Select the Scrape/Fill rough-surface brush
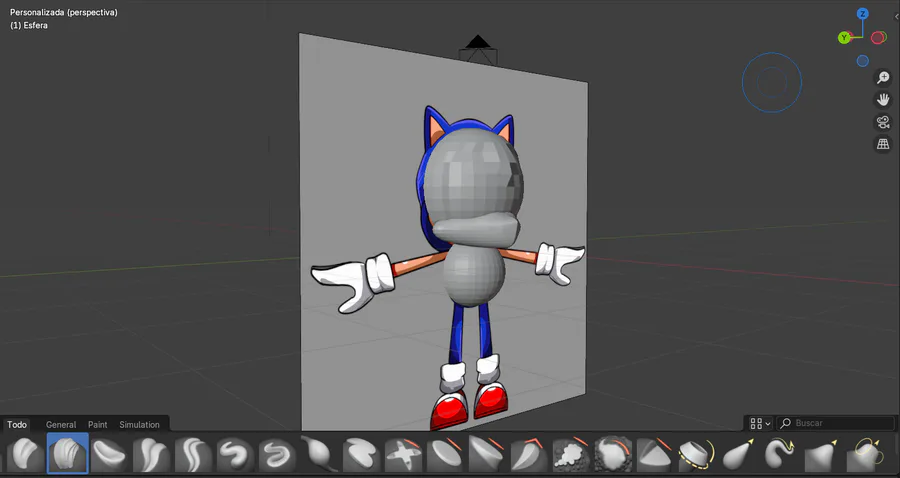 (571, 453)
